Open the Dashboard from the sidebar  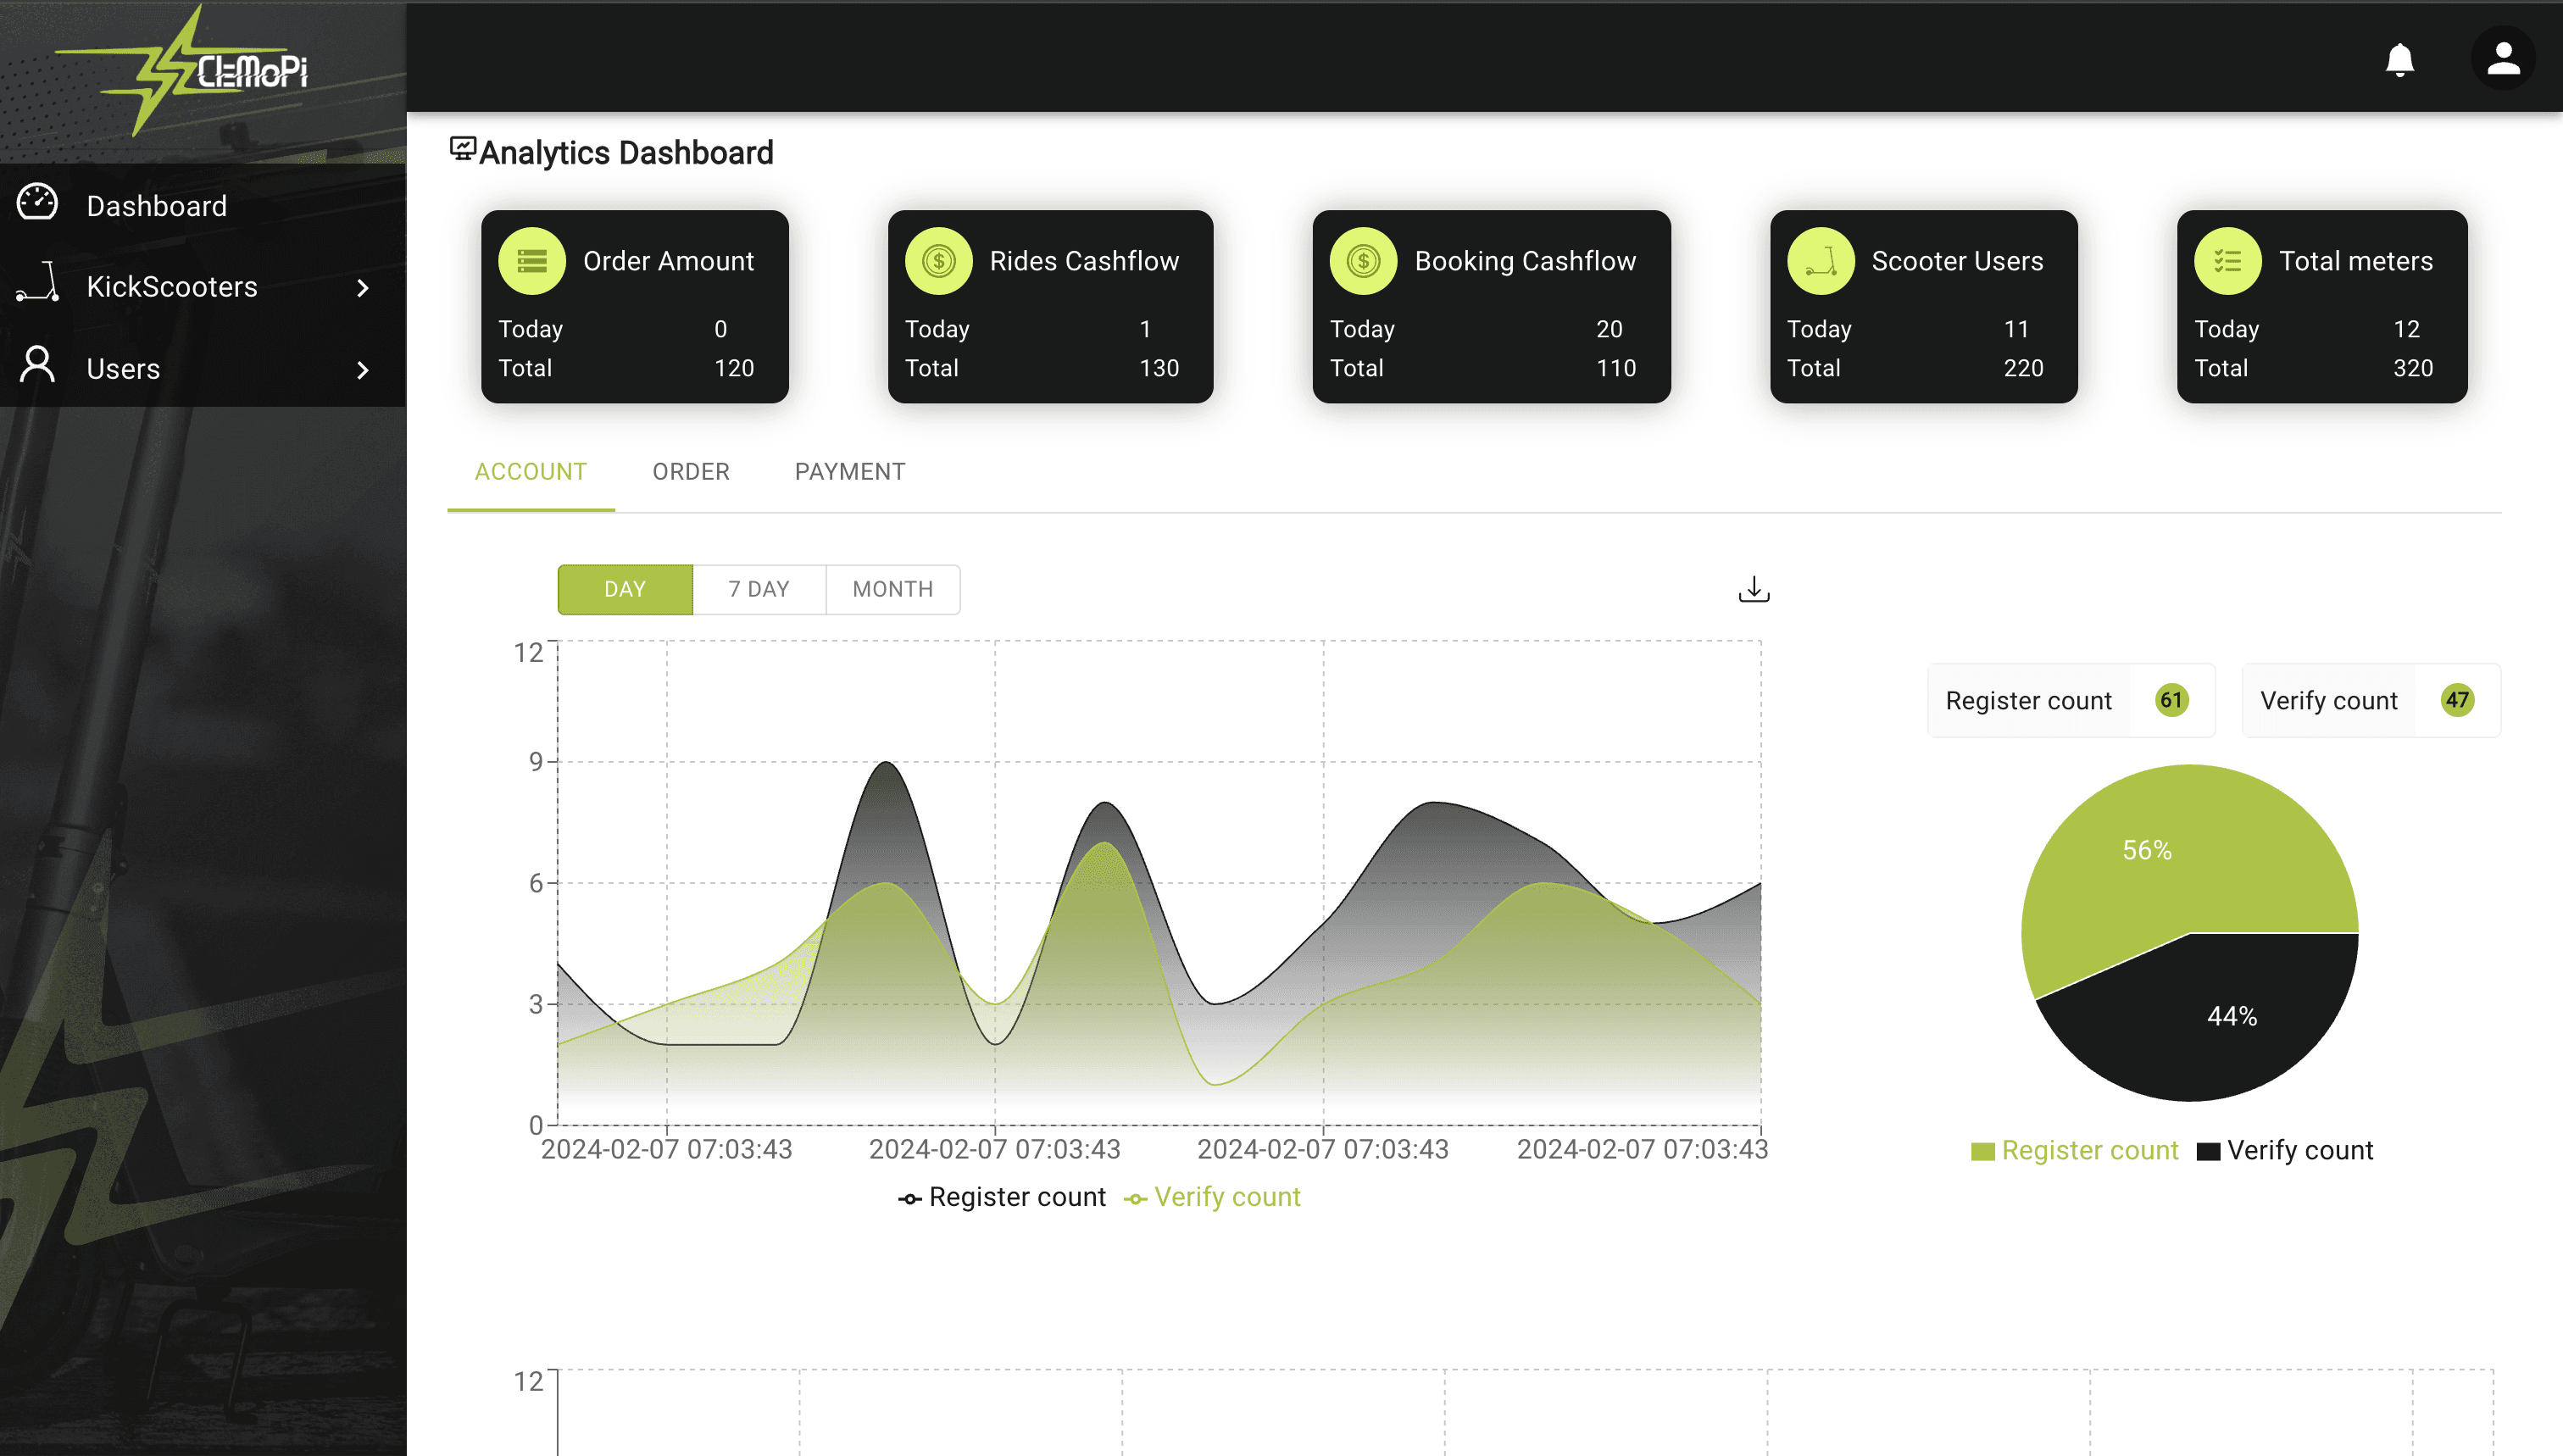click(157, 205)
